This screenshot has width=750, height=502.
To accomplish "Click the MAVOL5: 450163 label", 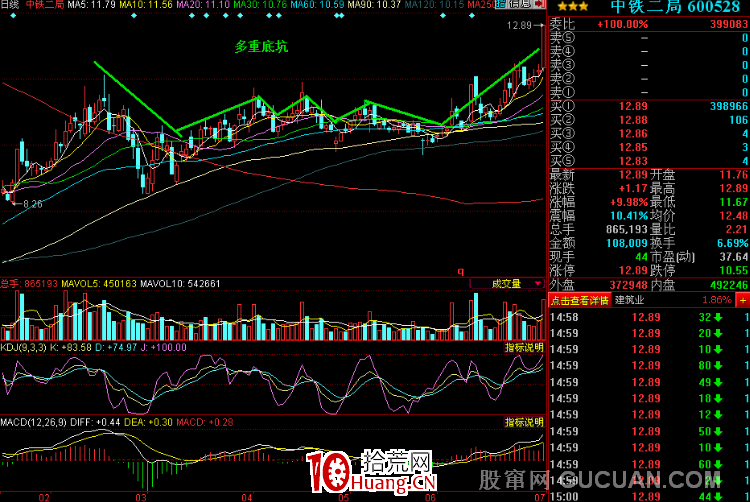I will pos(99,284).
